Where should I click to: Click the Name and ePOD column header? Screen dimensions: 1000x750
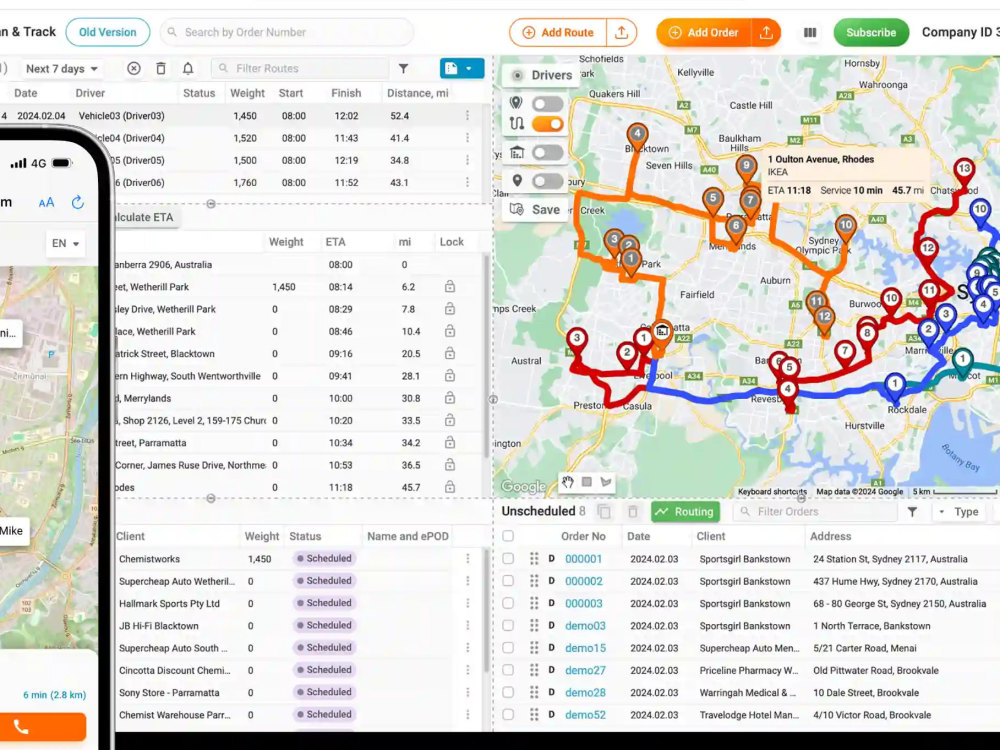(408, 536)
